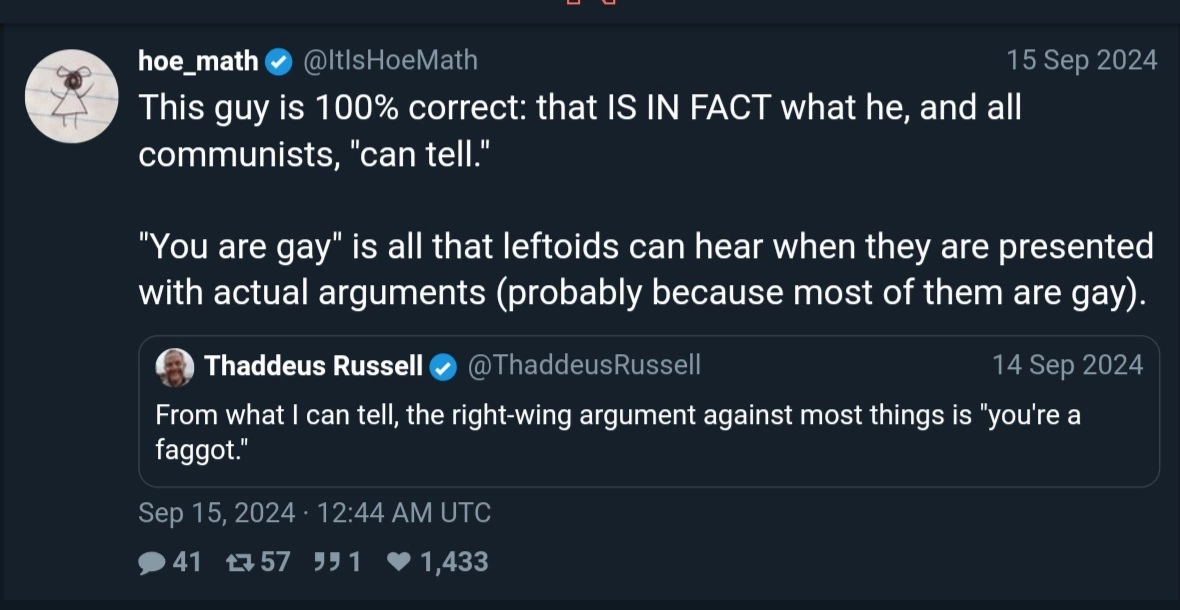Open Thaddeus Russell's small profile photo
This screenshot has height=610, width=1180.
[x=175, y=367]
